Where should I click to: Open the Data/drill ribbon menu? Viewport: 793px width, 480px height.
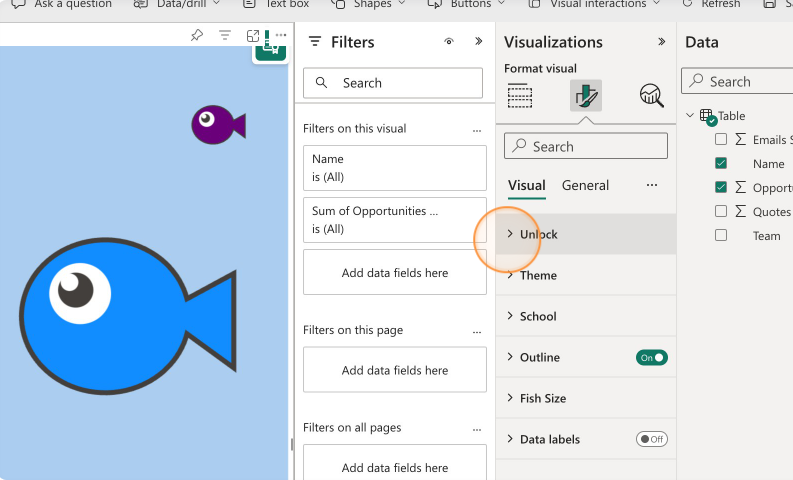[177, 4]
